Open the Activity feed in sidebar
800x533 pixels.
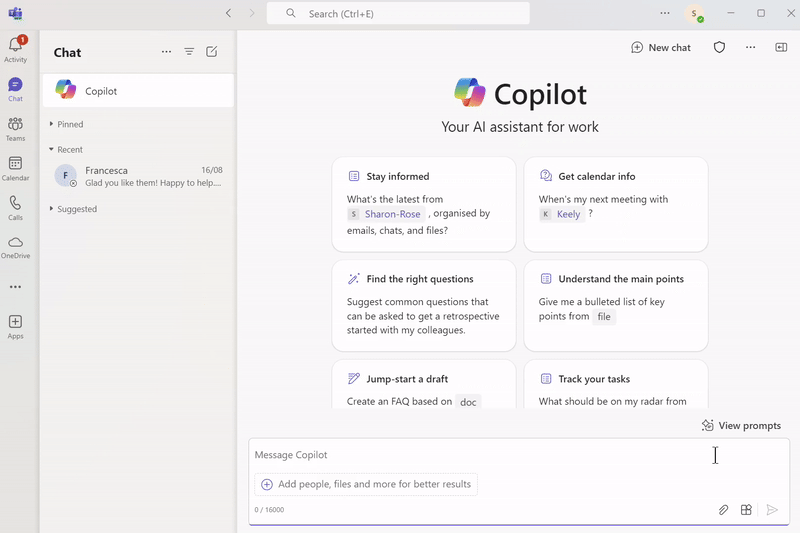[x=15, y=49]
